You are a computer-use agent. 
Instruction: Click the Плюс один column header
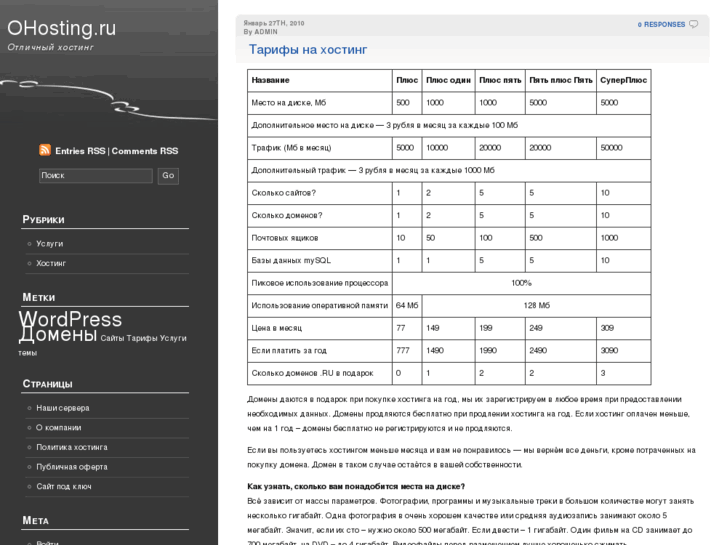448,80
